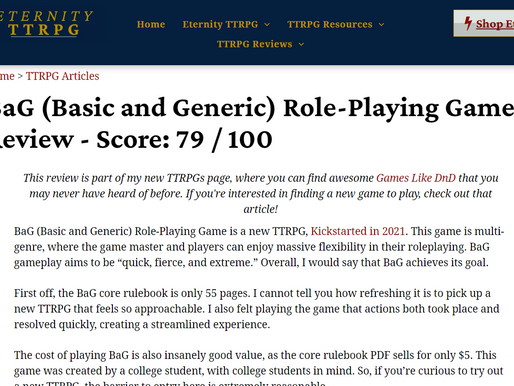Expand the TTRPG Reviews dropdown chevron

pyautogui.click(x=301, y=44)
